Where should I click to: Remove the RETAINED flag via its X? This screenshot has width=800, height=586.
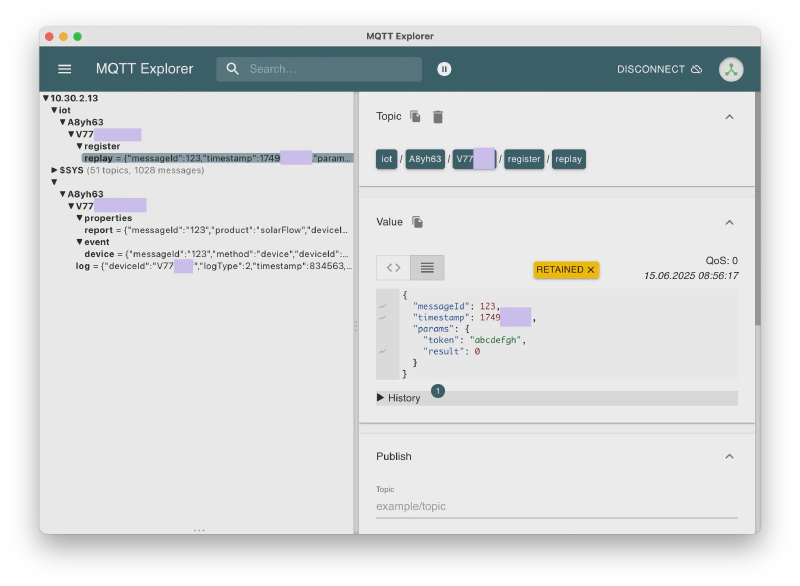point(593,269)
